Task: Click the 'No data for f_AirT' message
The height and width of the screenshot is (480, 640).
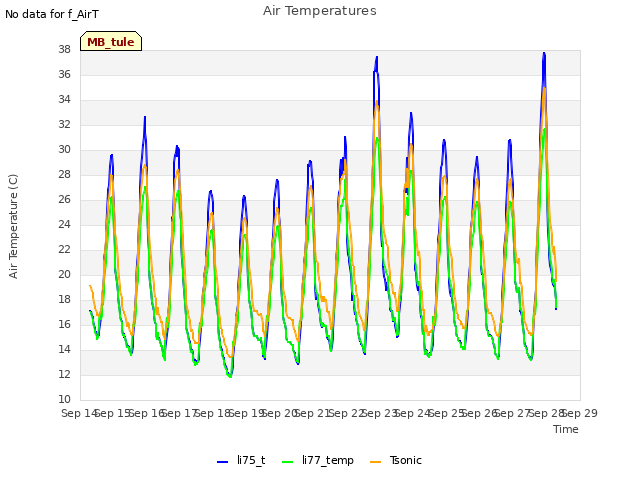Action: [x=52, y=14]
